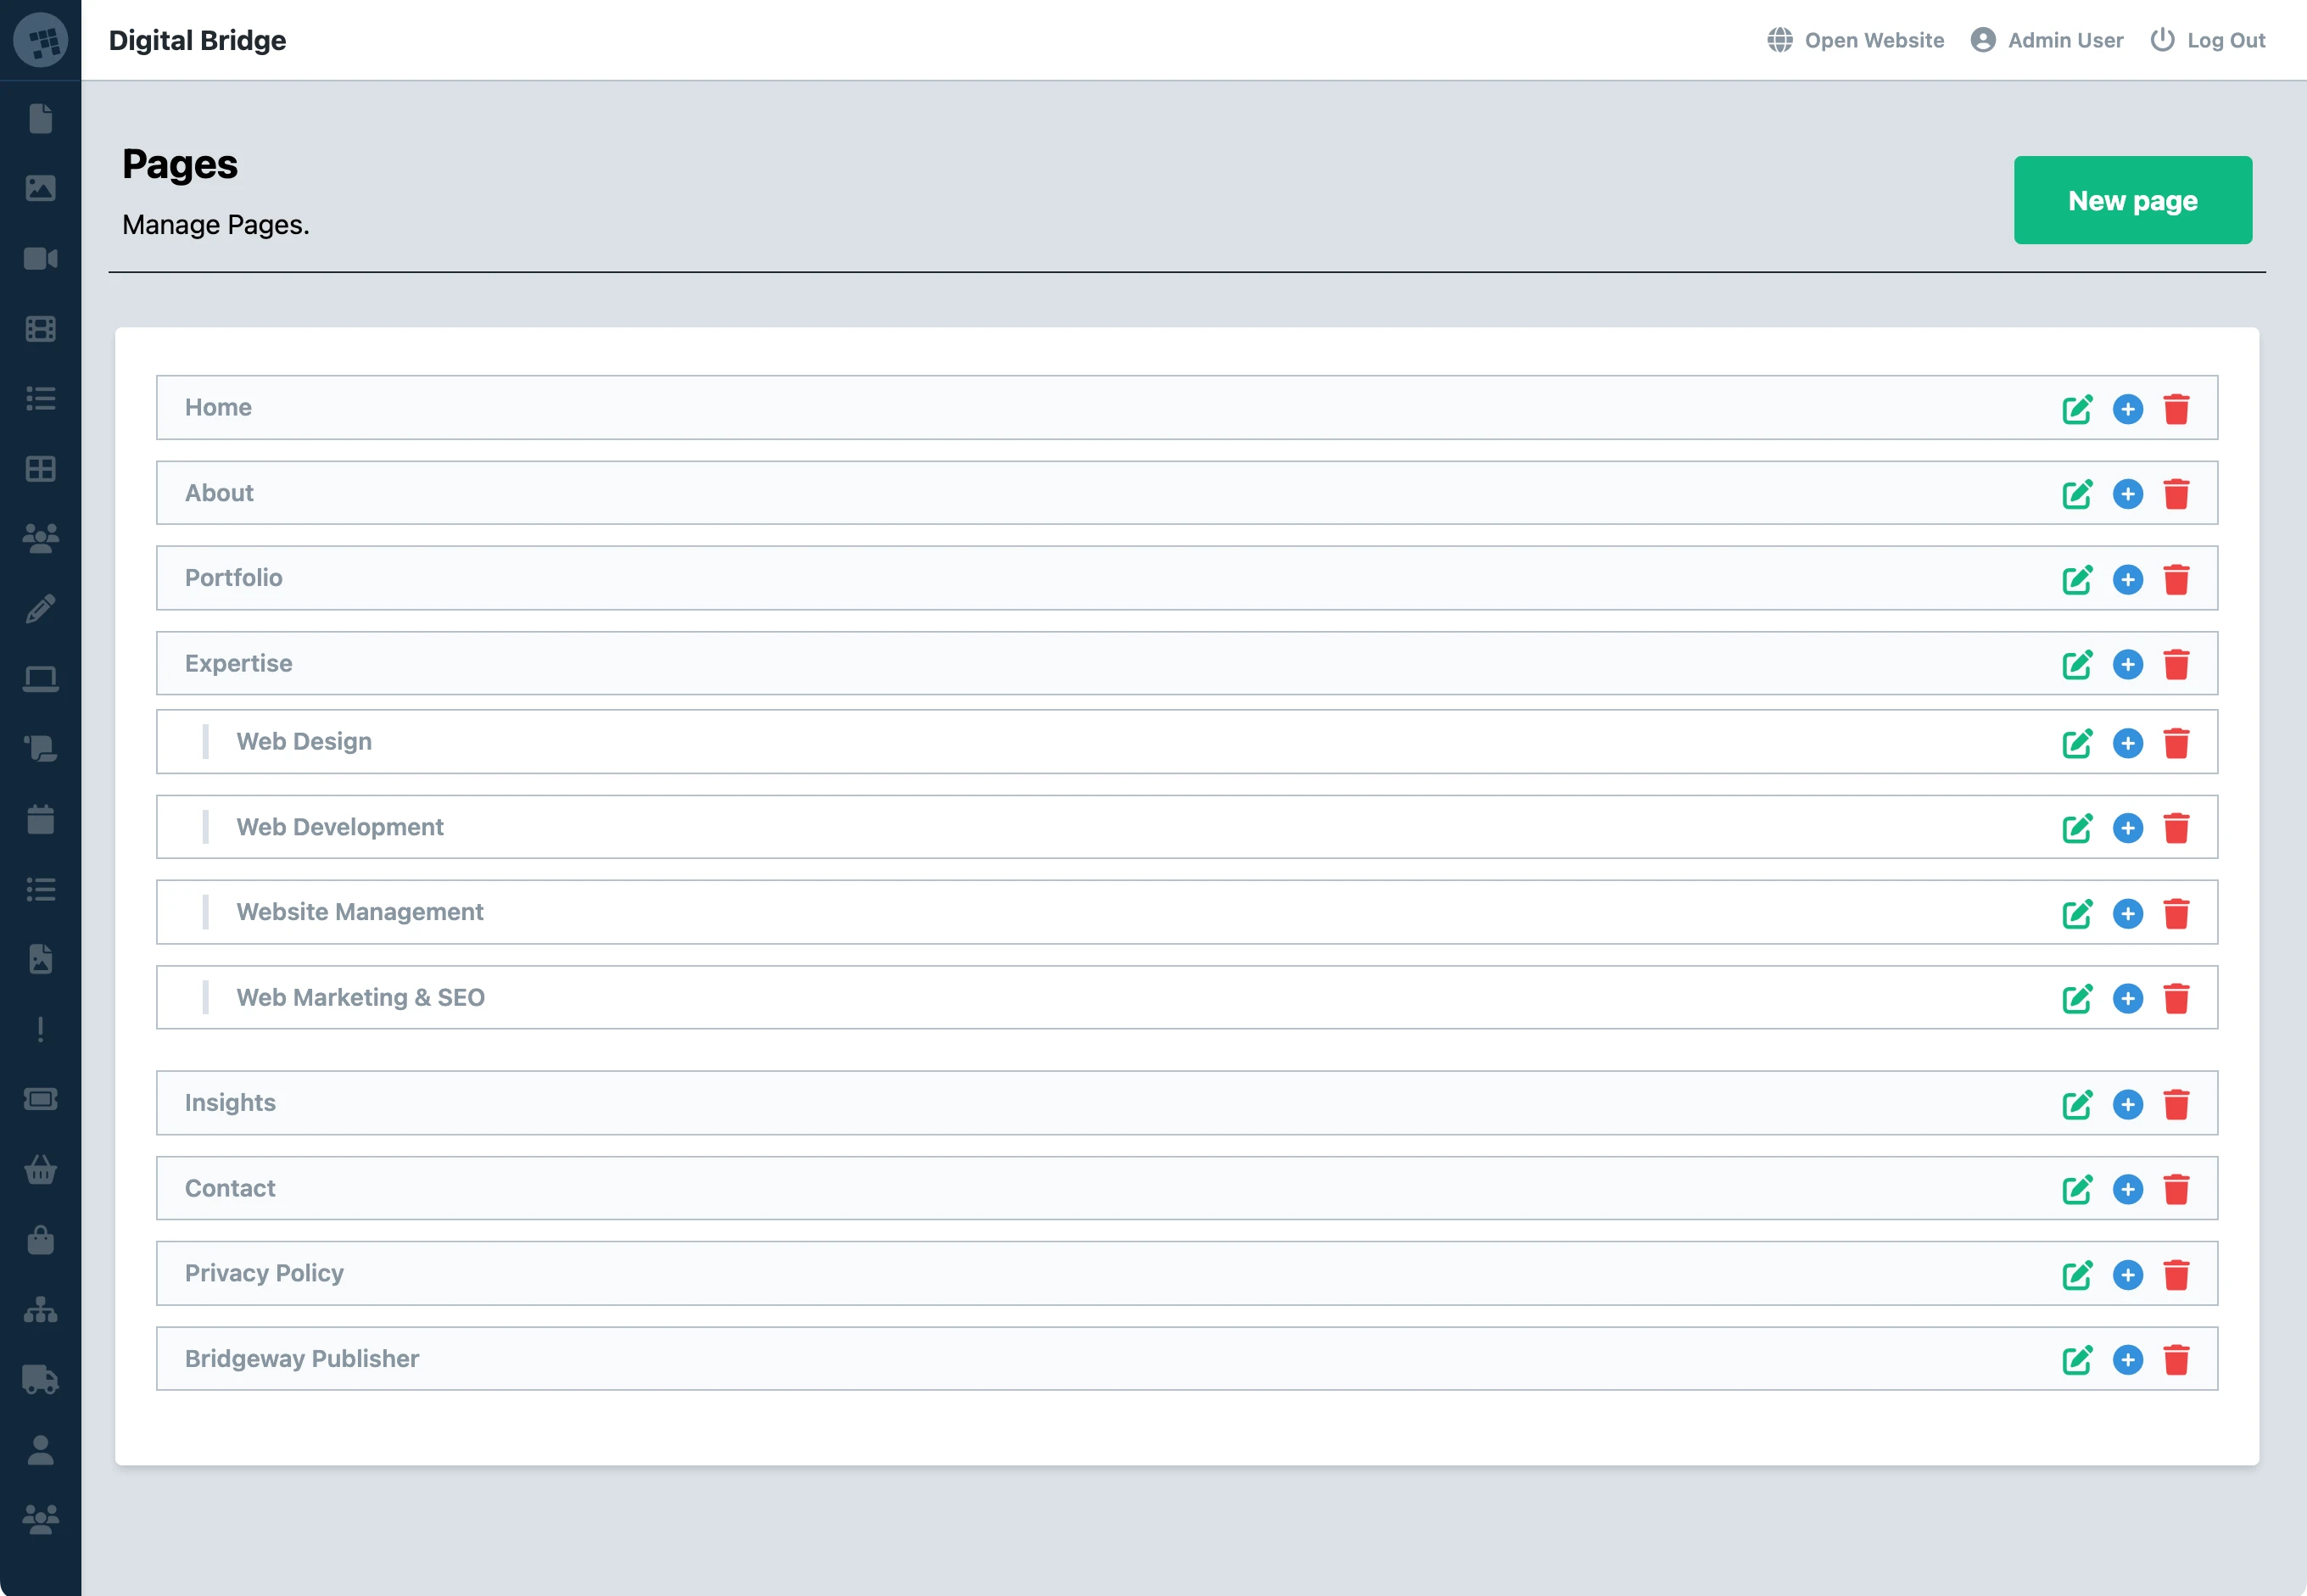The width and height of the screenshot is (2307, 1596).
Task: Open the bottom user group sidebar icon
Action: coord(40,1520)
